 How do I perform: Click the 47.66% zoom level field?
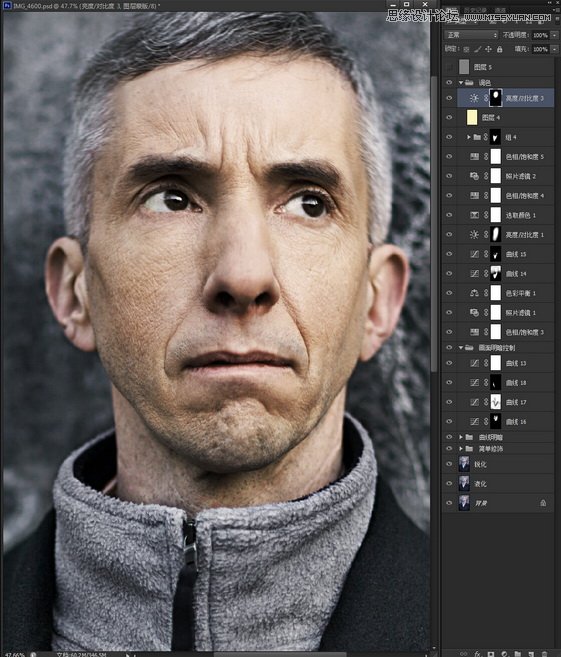pos(14,654)
